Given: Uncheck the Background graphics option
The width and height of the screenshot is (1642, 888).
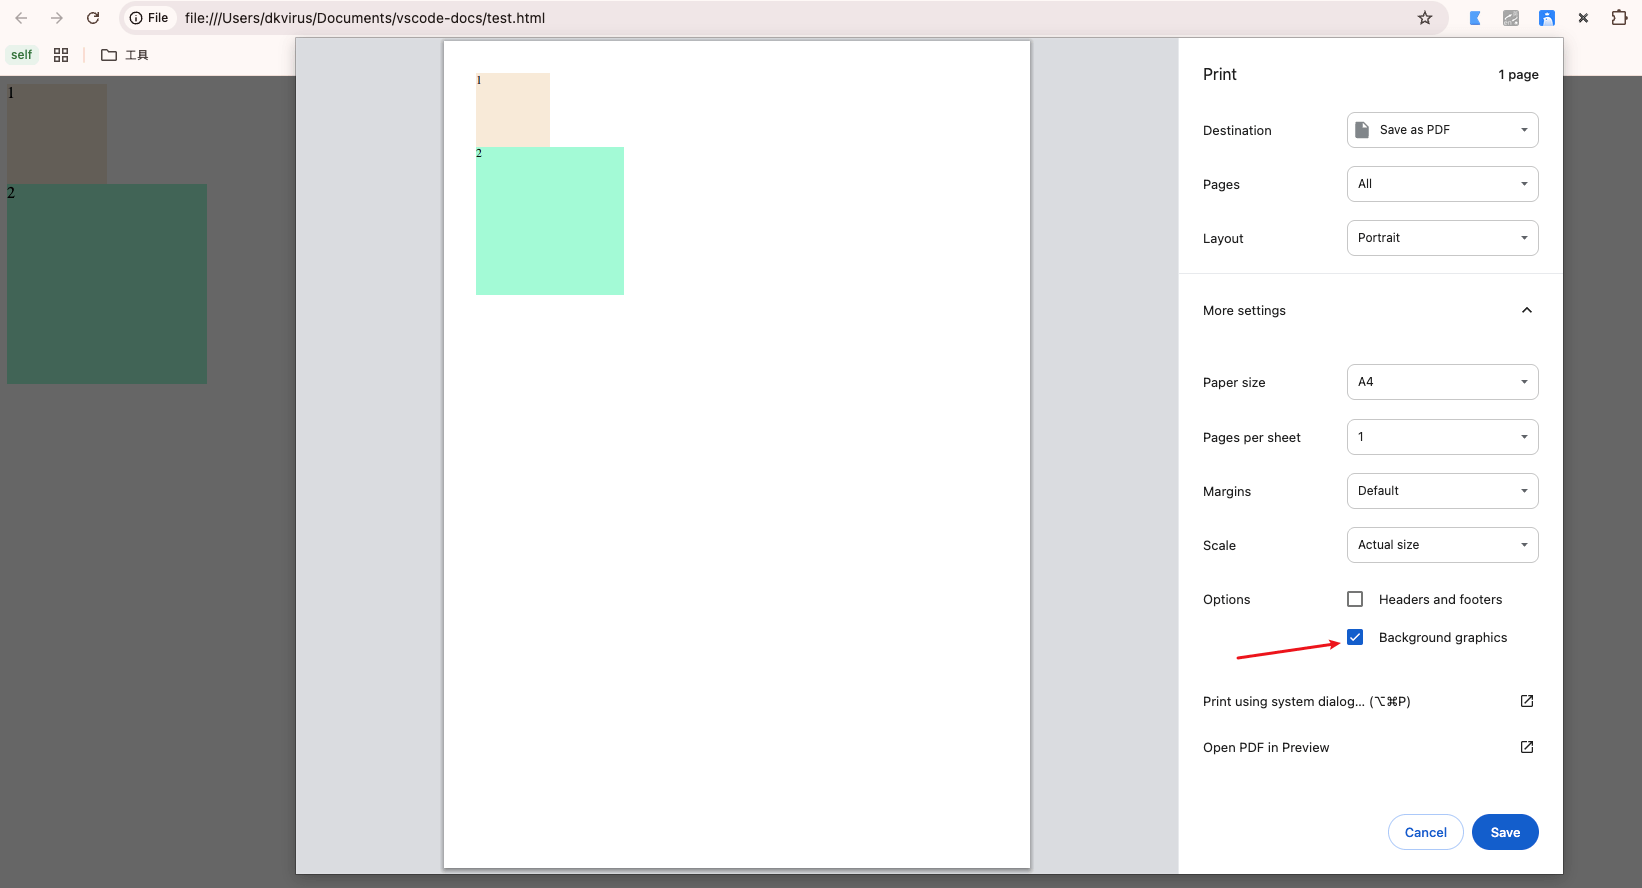Looking at the screenshot, I should tap(1355, 637).
